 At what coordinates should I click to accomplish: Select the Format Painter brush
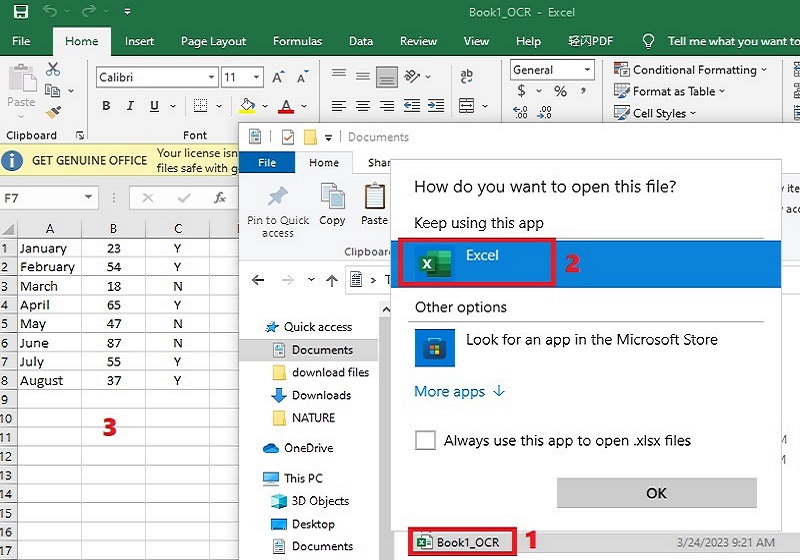[53, 112]
